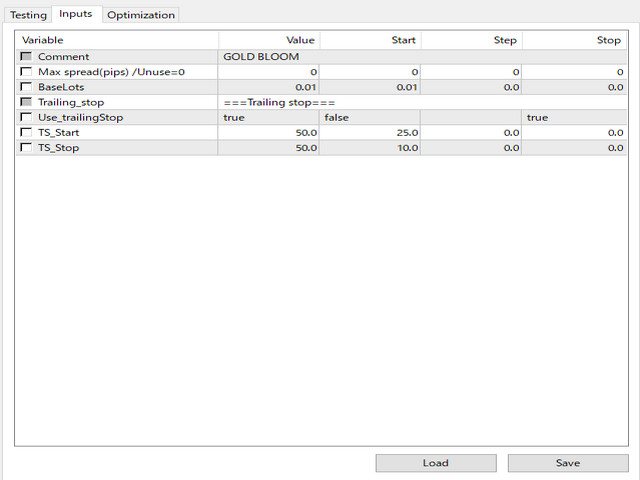Enable the TS_Start checkbox

point(26,132)
